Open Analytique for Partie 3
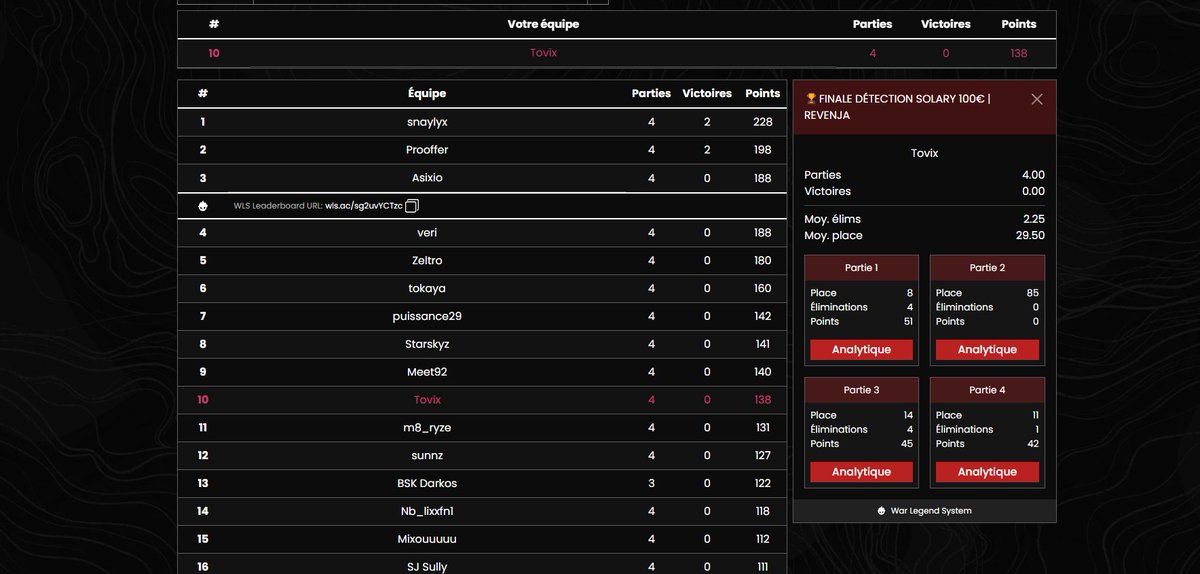This screenshot has width=1200, height=574. (x=861, y=472)
